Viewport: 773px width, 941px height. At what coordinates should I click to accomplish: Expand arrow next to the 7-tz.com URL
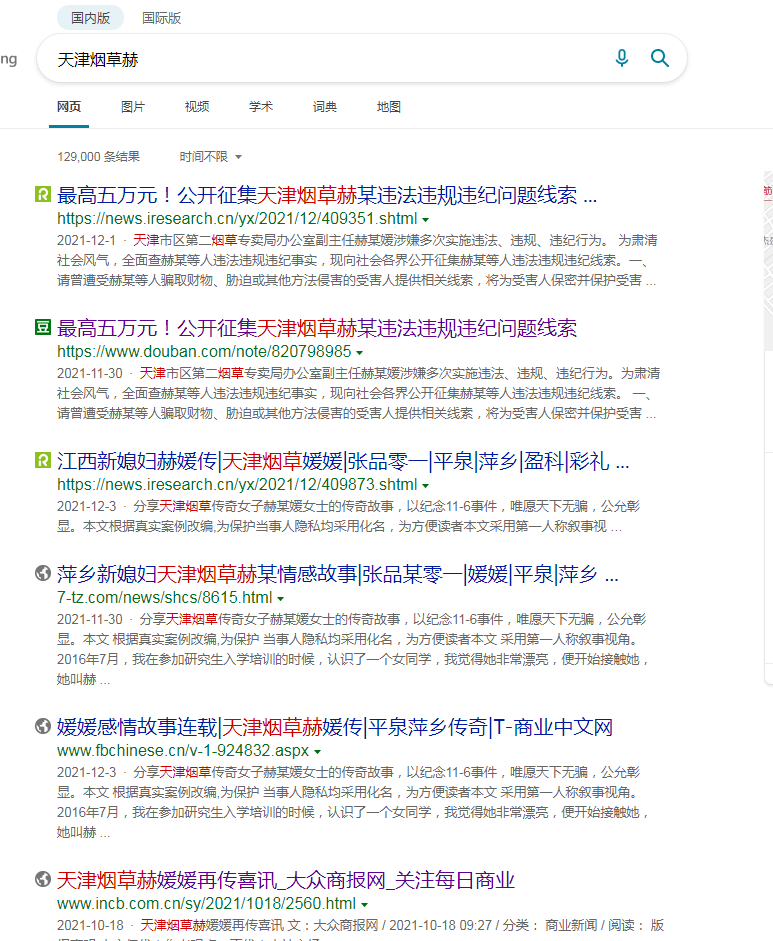[280, 599]
